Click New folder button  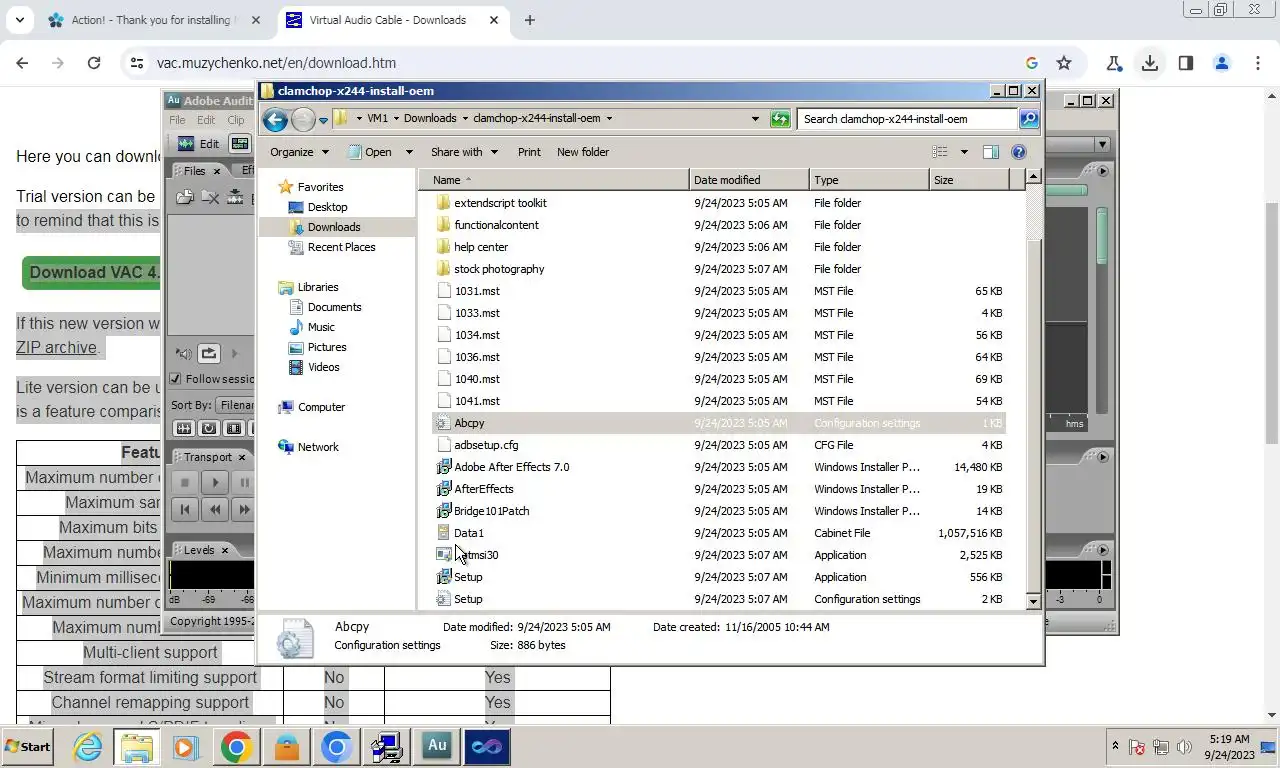pyautogui.click(x=583, y=152)
